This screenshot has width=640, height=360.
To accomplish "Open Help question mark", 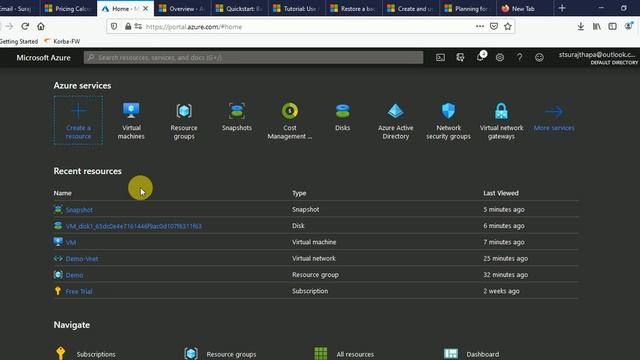I will (519, 58).
